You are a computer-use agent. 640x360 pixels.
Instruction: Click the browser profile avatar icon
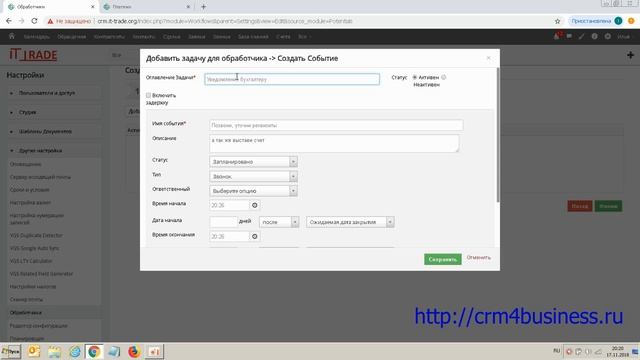(618, 21)
